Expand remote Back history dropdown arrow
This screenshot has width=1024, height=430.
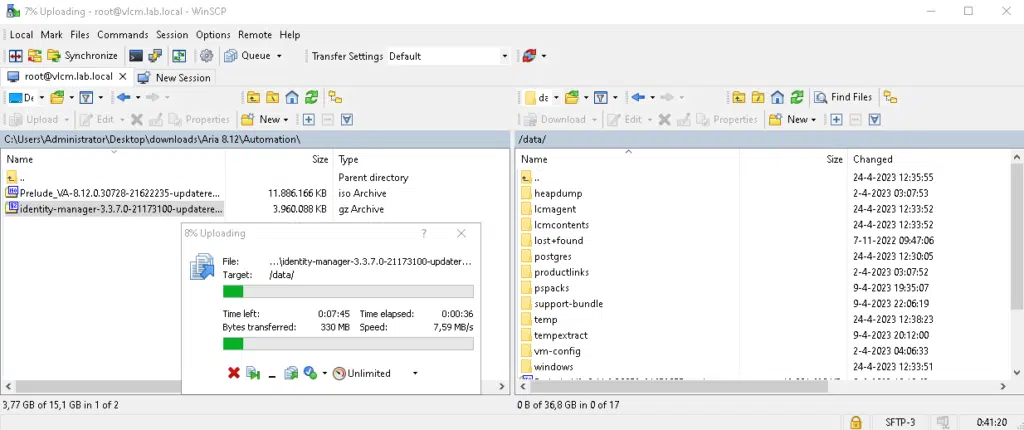coord(652,97)
